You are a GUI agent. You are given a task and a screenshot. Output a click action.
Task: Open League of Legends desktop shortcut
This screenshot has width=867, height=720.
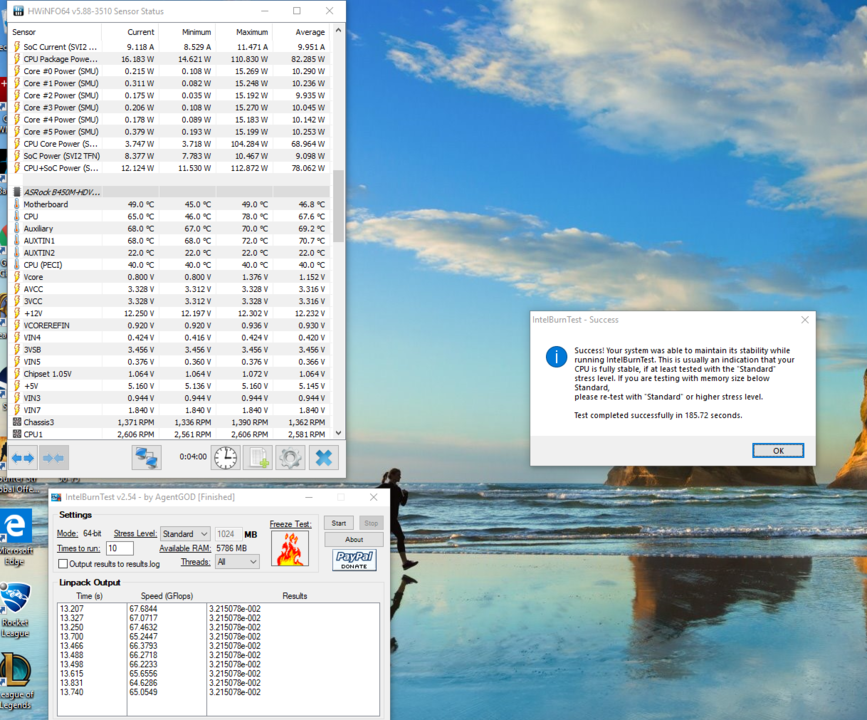(x=15, y=681)
